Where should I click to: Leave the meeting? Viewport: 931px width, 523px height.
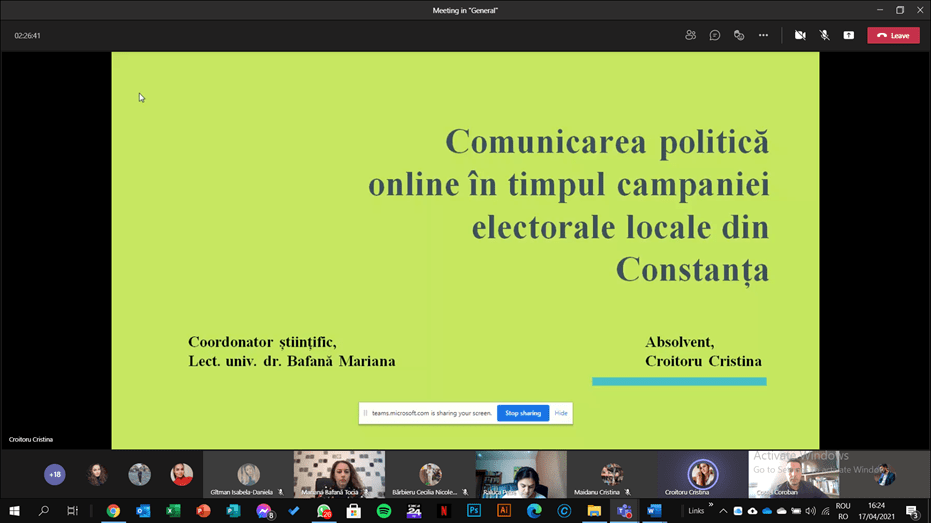892,35
